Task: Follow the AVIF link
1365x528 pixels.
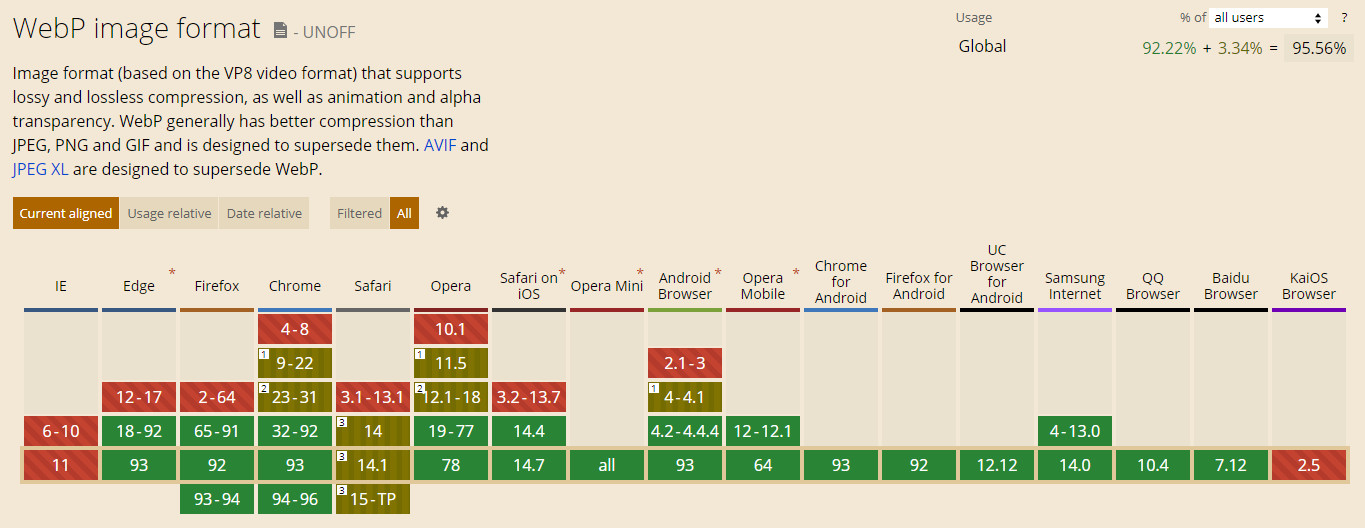Action: click(440, 145)
